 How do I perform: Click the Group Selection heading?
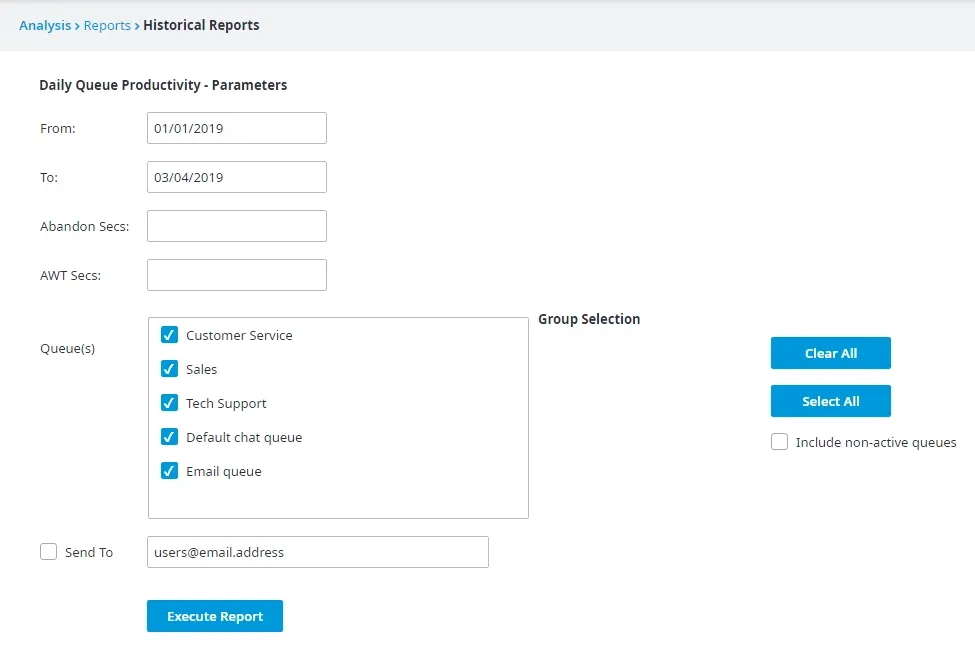pyautogui.click(x=589, y=319)
